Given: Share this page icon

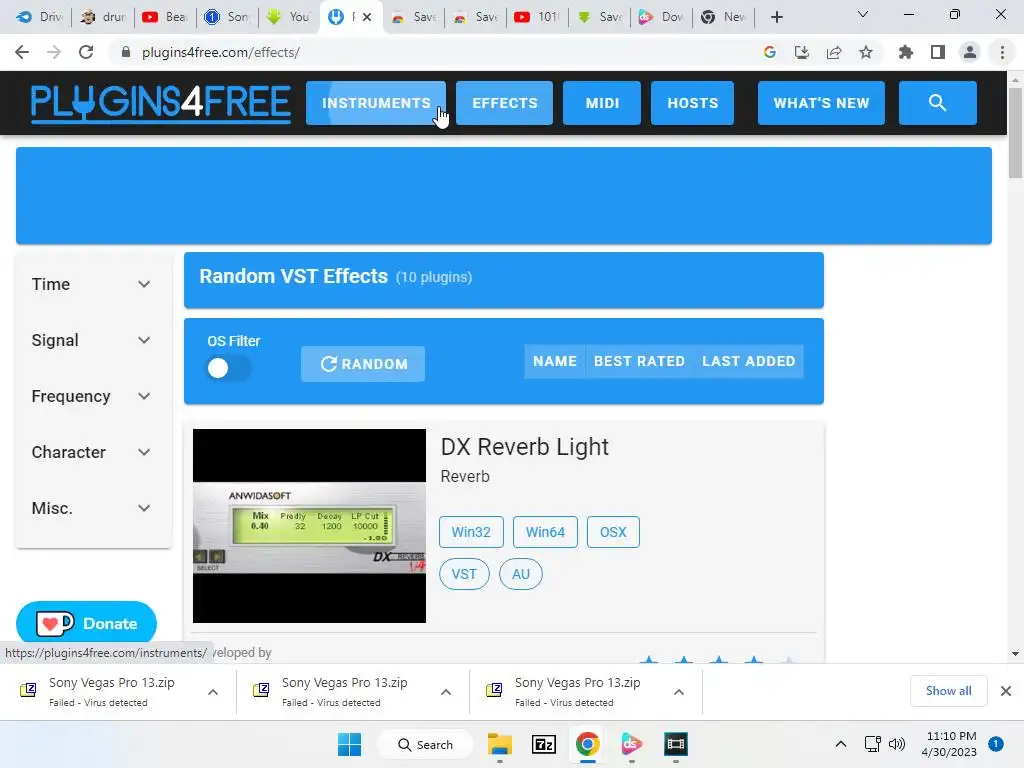Looking at the screenshot, I should tap(834, 52).
